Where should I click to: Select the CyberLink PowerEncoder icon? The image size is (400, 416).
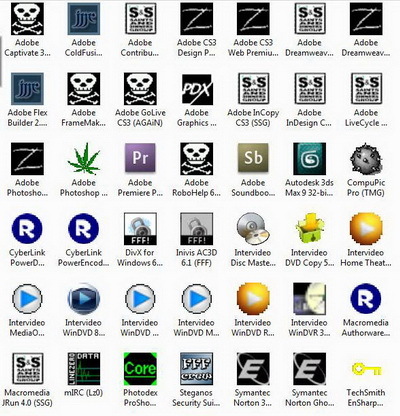point(84,229)
